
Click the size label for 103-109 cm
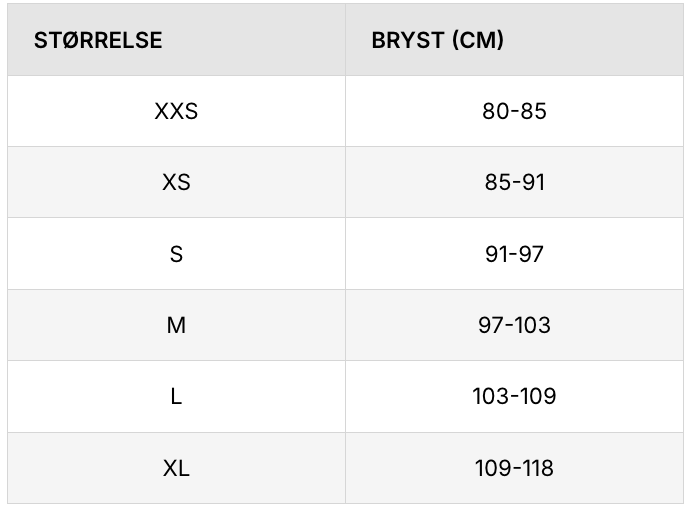coord(176,396)
